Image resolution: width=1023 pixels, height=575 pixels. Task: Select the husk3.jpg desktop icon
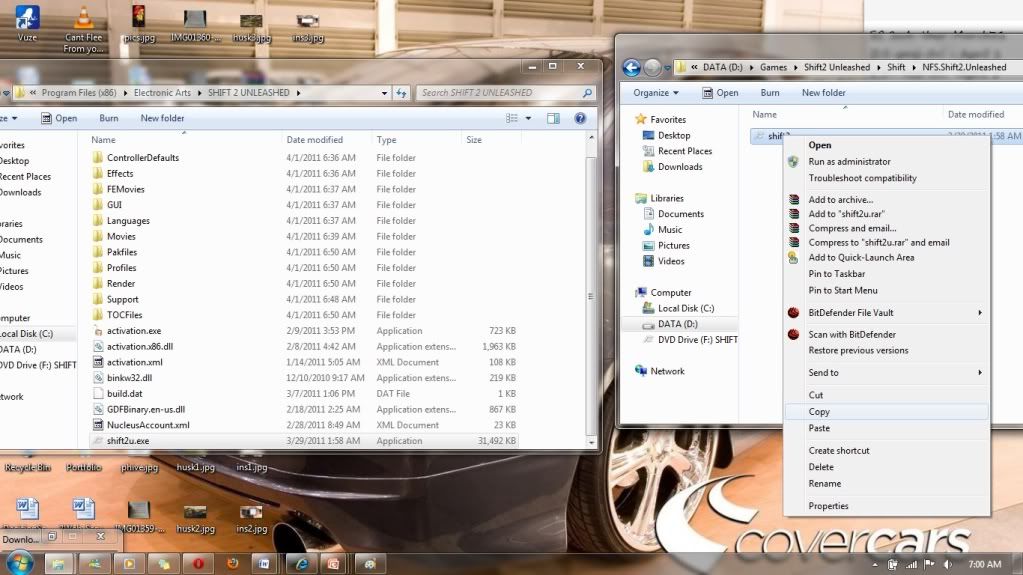pyautogui.click(x=251, y=27)
